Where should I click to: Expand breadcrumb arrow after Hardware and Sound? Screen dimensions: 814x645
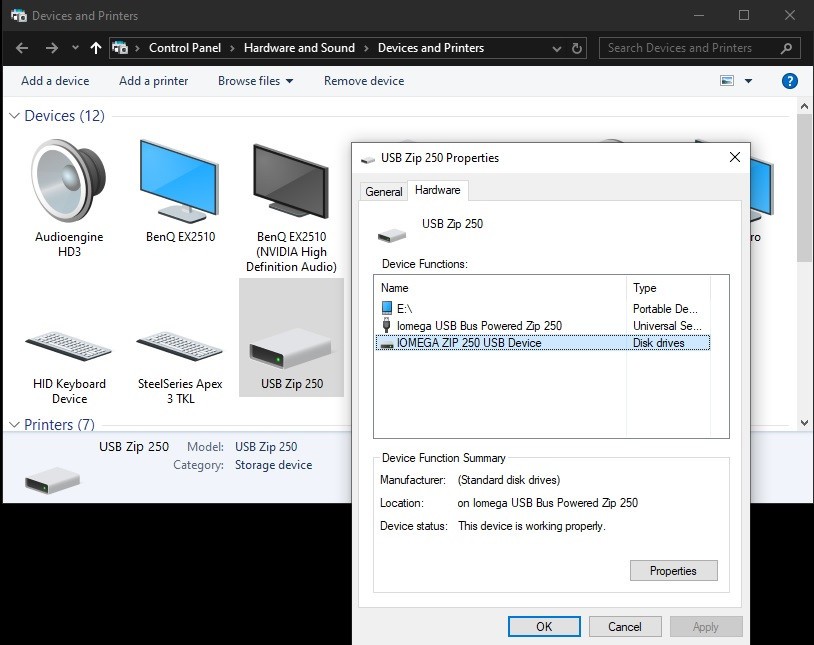click(366, 48)
